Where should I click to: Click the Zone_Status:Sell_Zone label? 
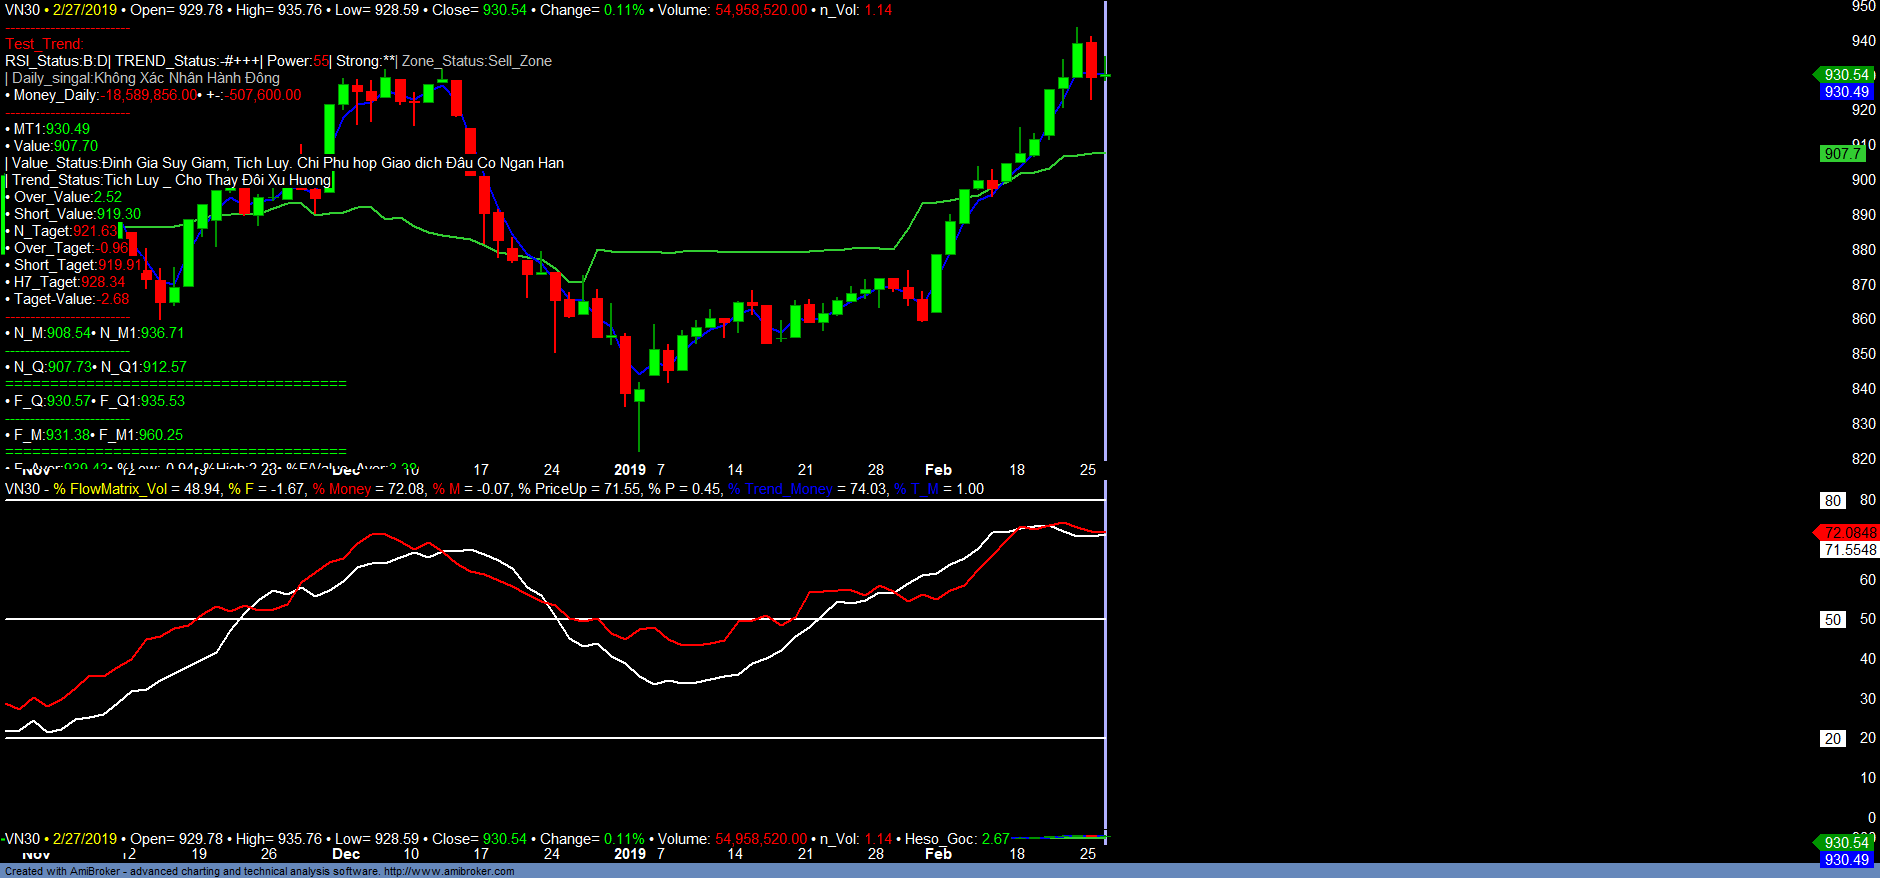tap(477, 61)
